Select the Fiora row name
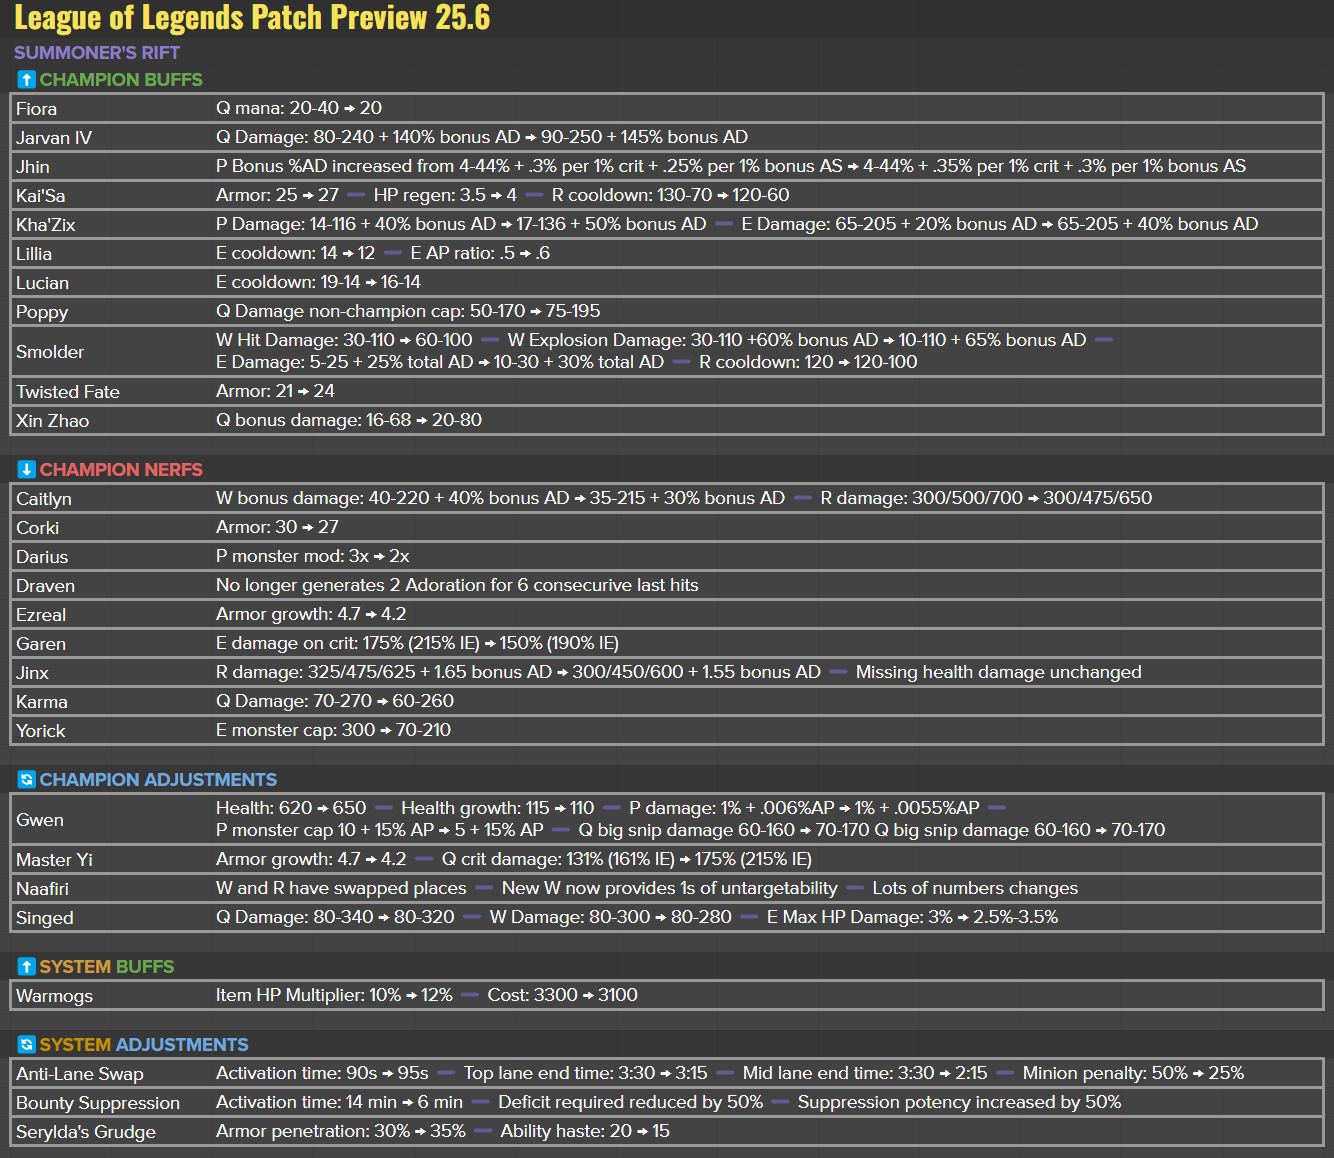Screen dimensions: 1334x1158 point(36,109)
